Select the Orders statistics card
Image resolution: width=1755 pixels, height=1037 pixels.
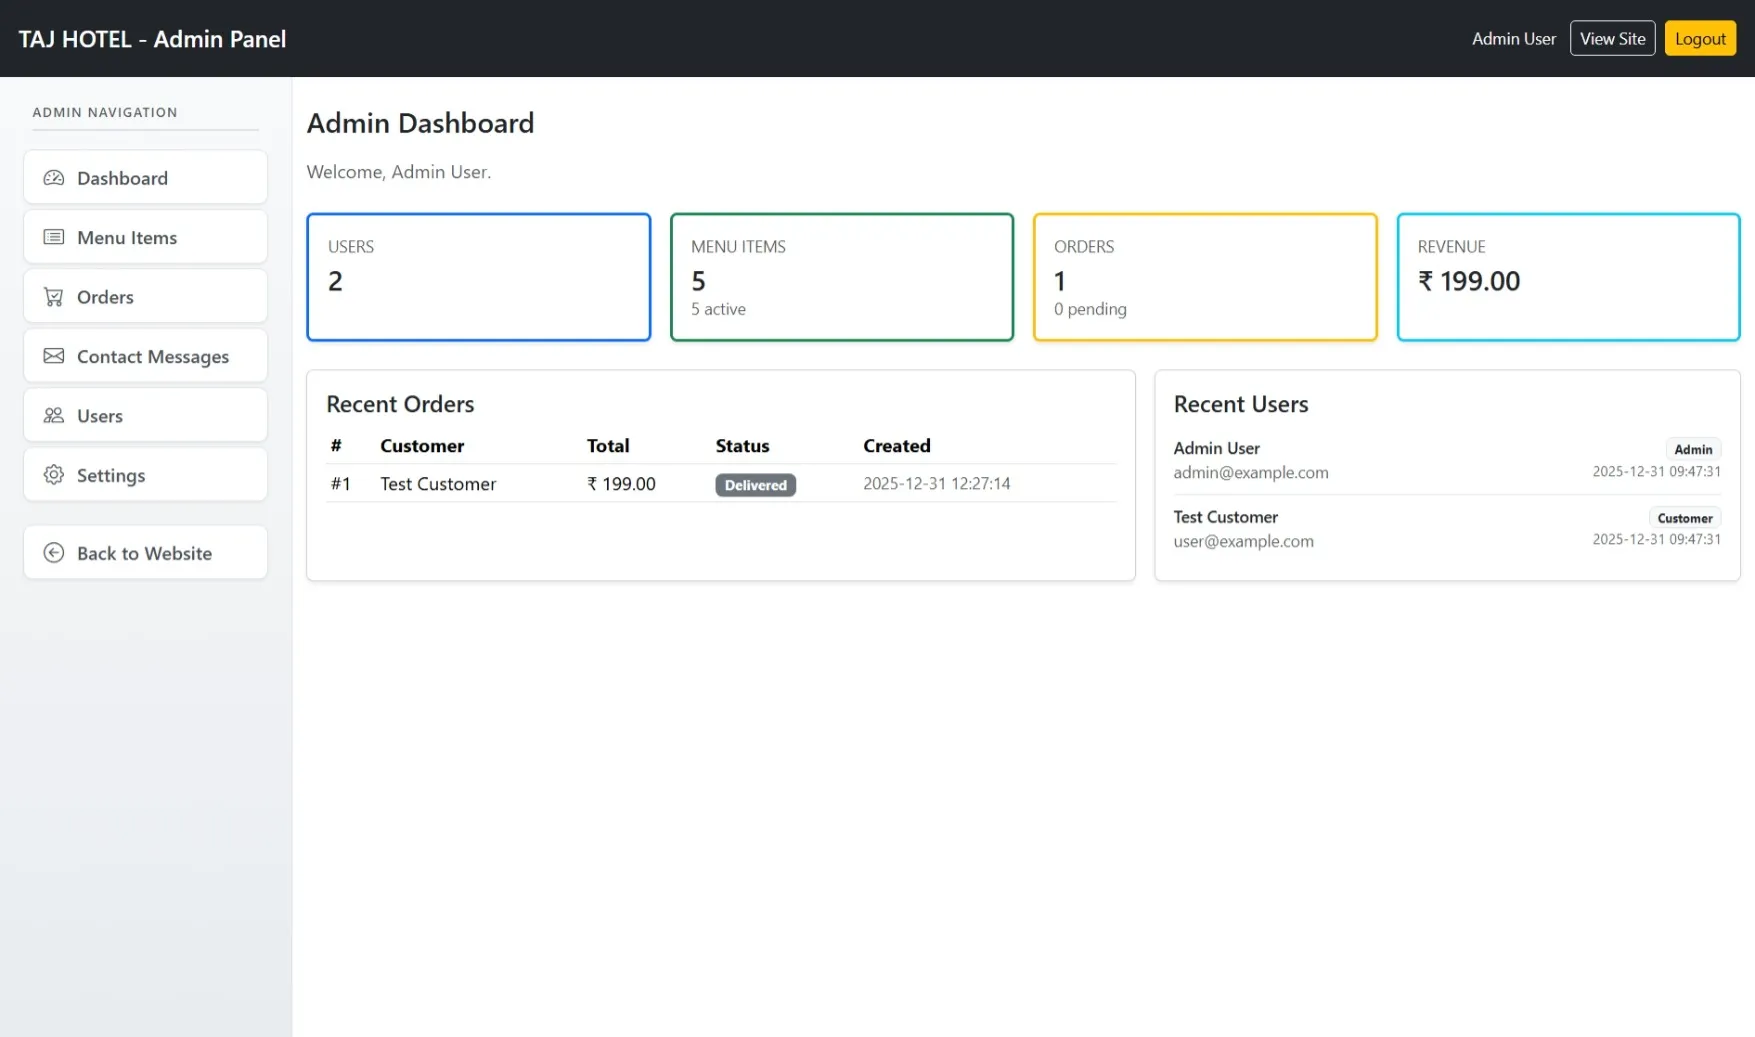click(x=1204, y=277)
